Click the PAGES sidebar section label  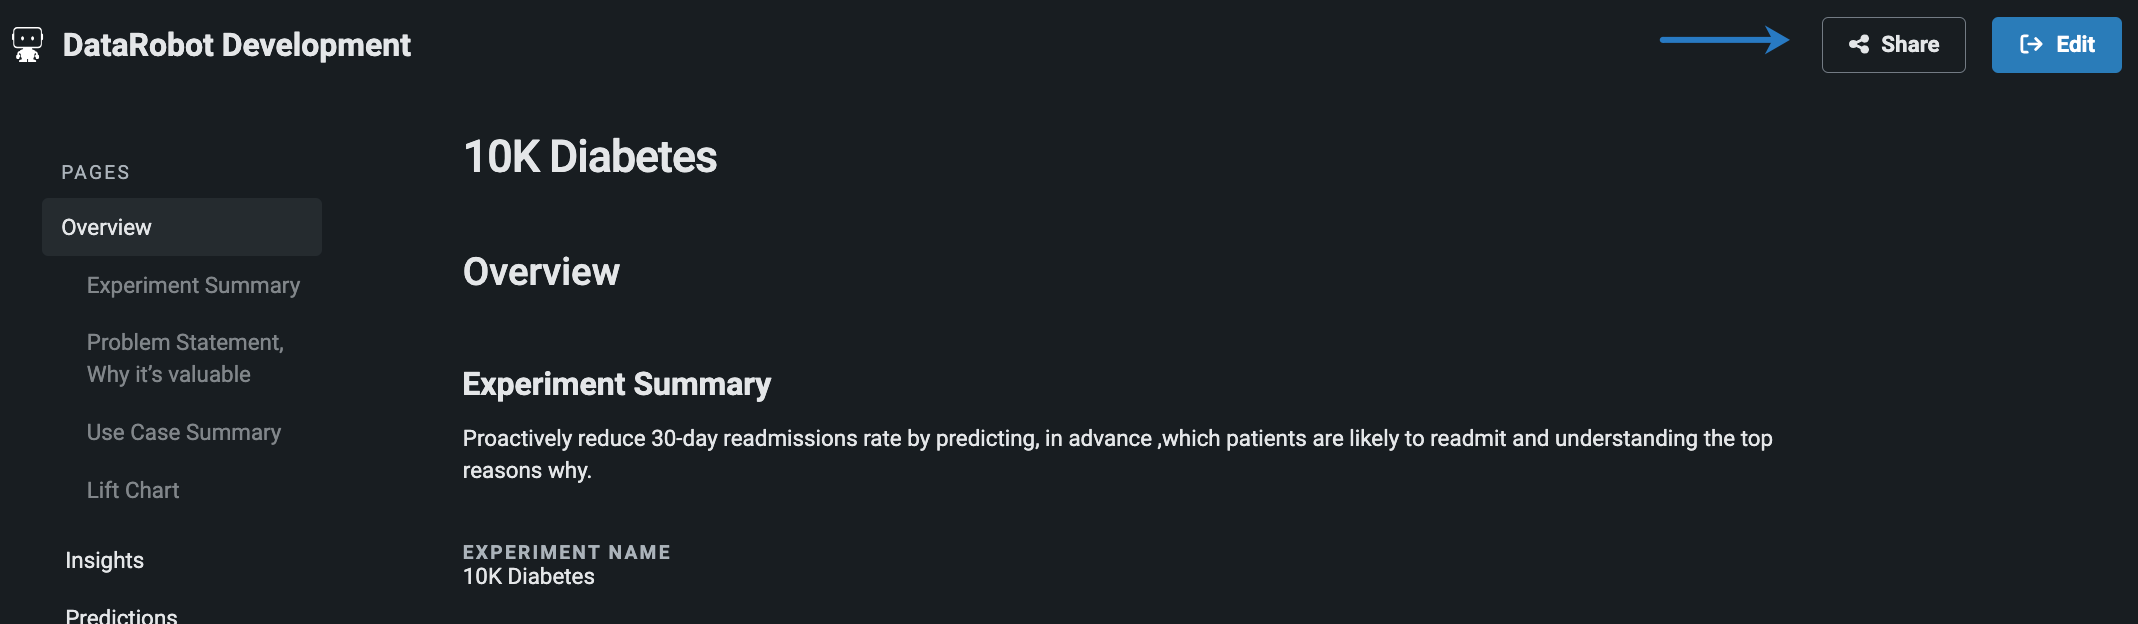[x=96, y=172]
